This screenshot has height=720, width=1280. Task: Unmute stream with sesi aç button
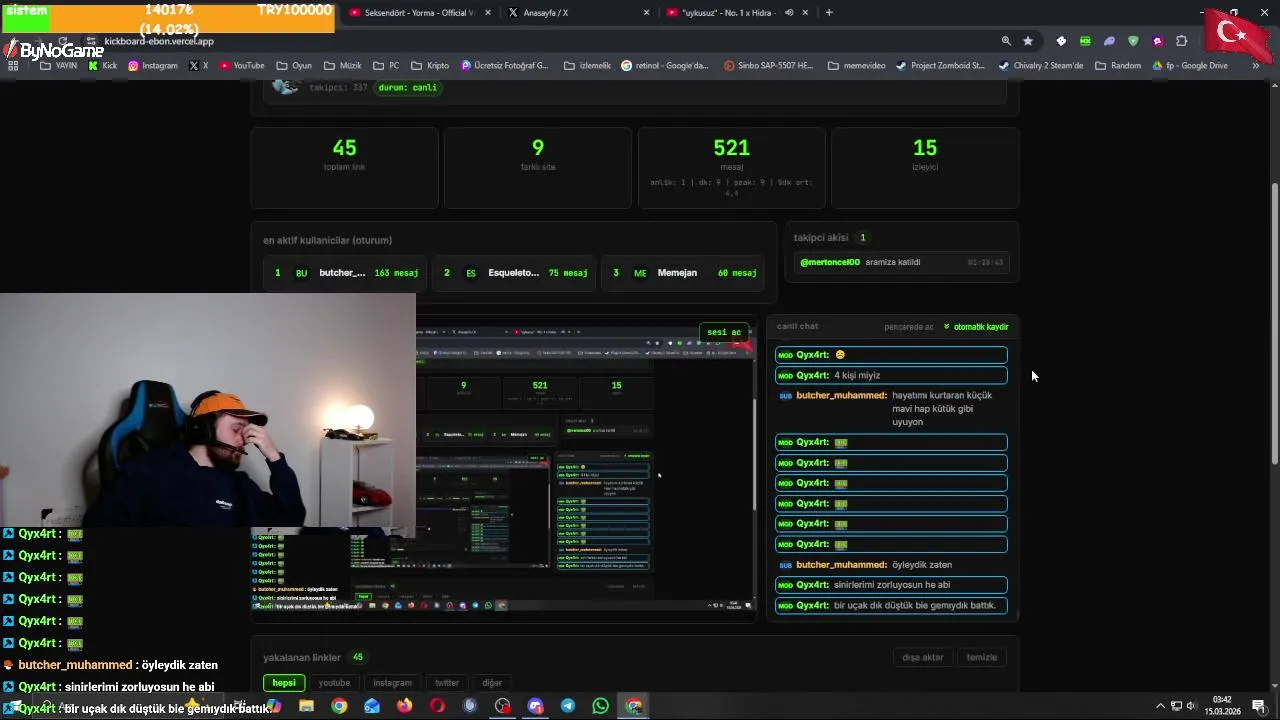point(724,332)
